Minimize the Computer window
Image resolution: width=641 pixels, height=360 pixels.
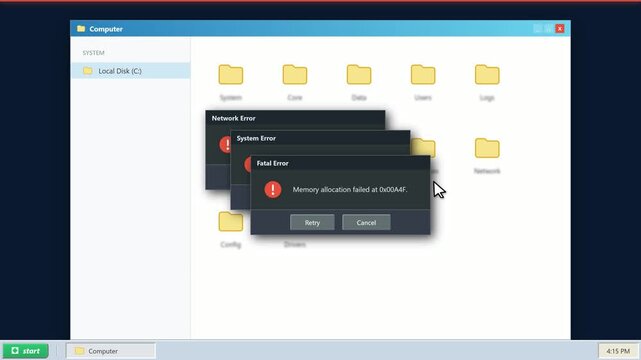(x=538, y=29)
